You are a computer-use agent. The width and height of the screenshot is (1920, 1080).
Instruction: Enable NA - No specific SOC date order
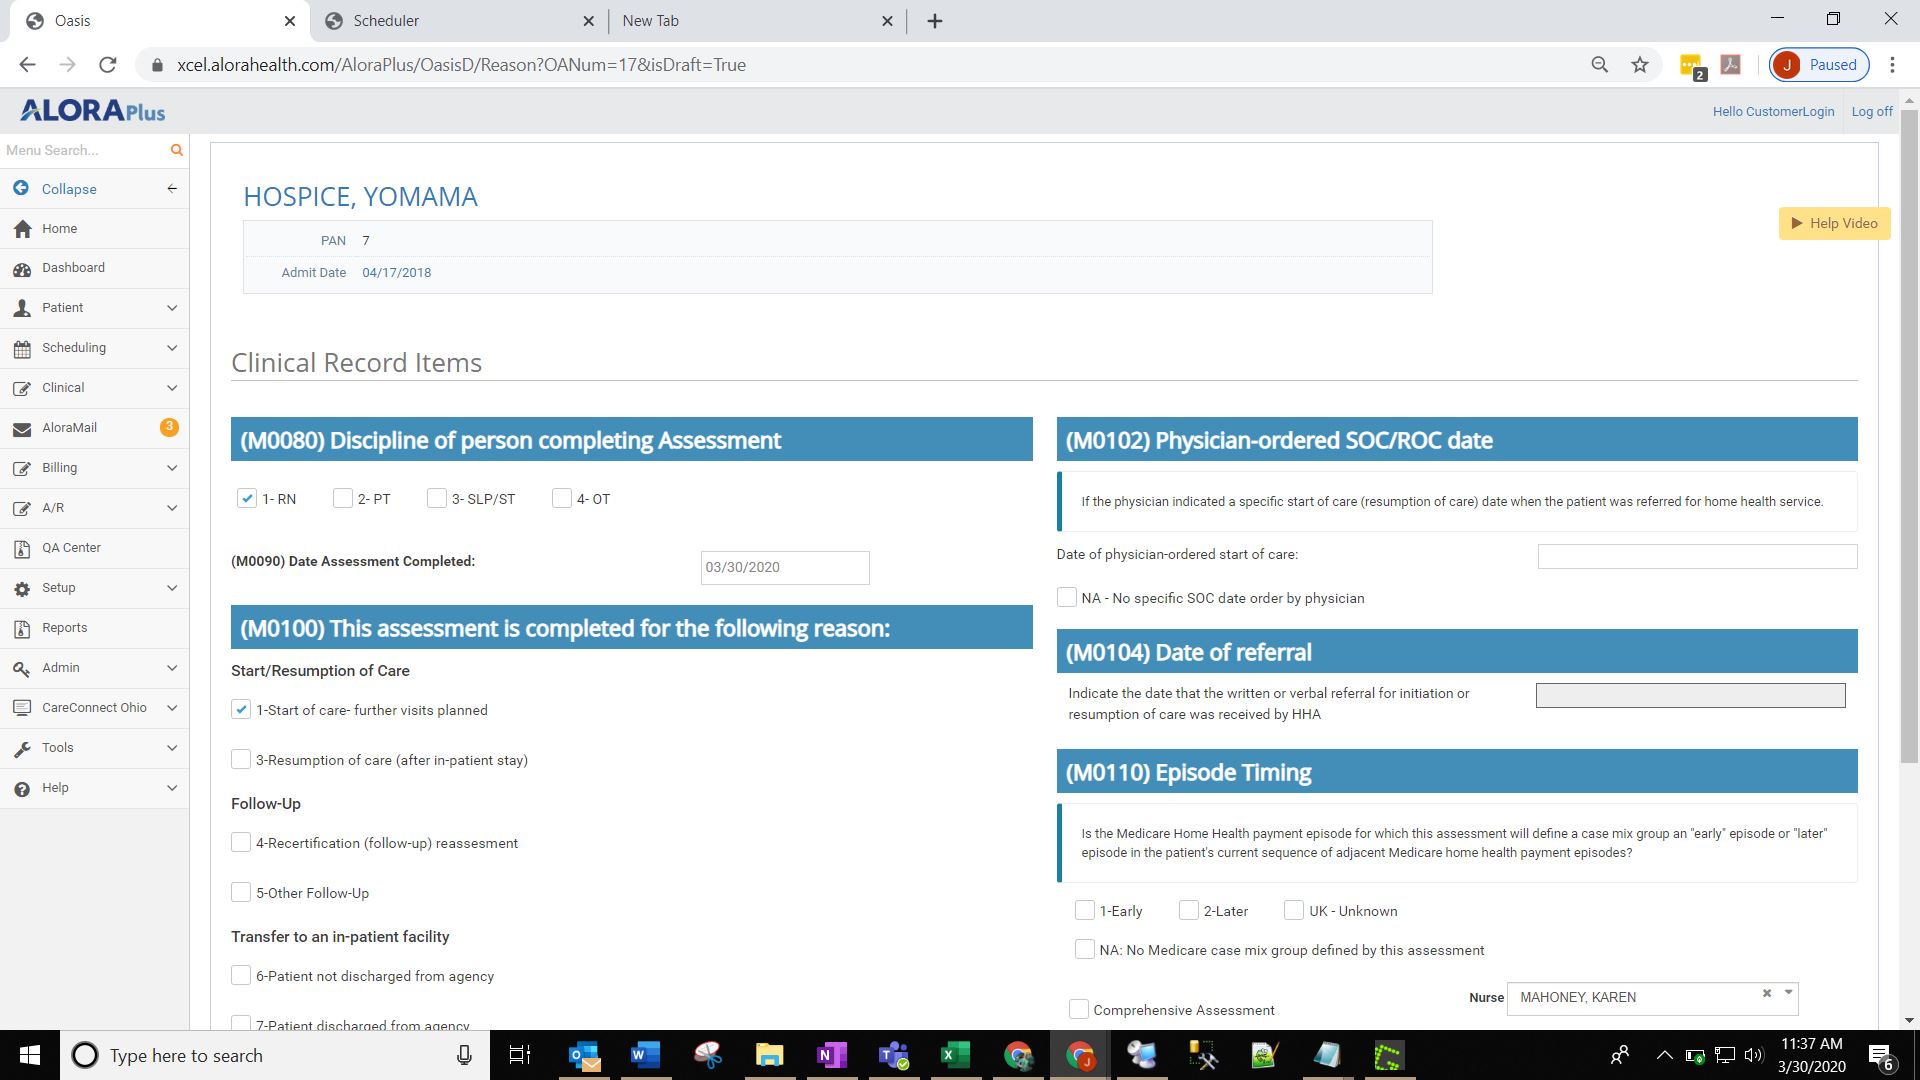click(1067, 597)
